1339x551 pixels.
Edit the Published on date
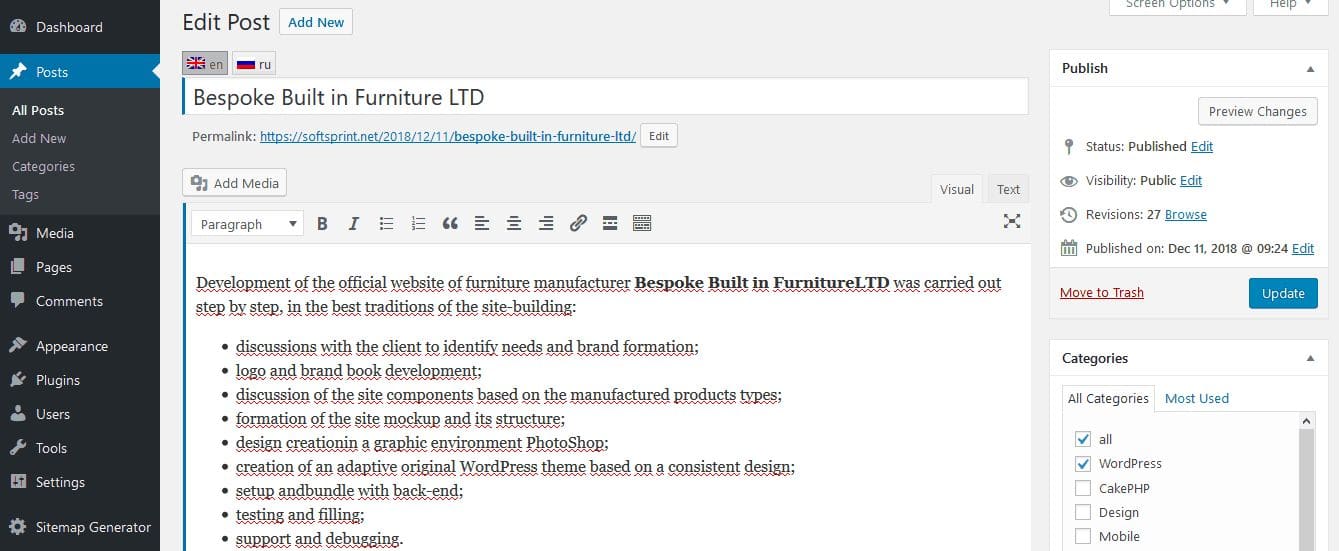pos(1303,248)
